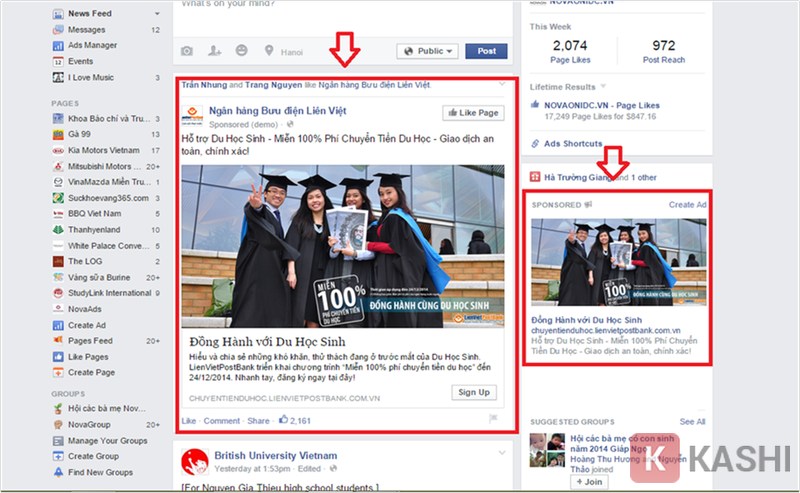Viewport: 800px width, 493px height.
Task: Click the right-column sponsored ad thumbnail image
Action: pos(619,262)
